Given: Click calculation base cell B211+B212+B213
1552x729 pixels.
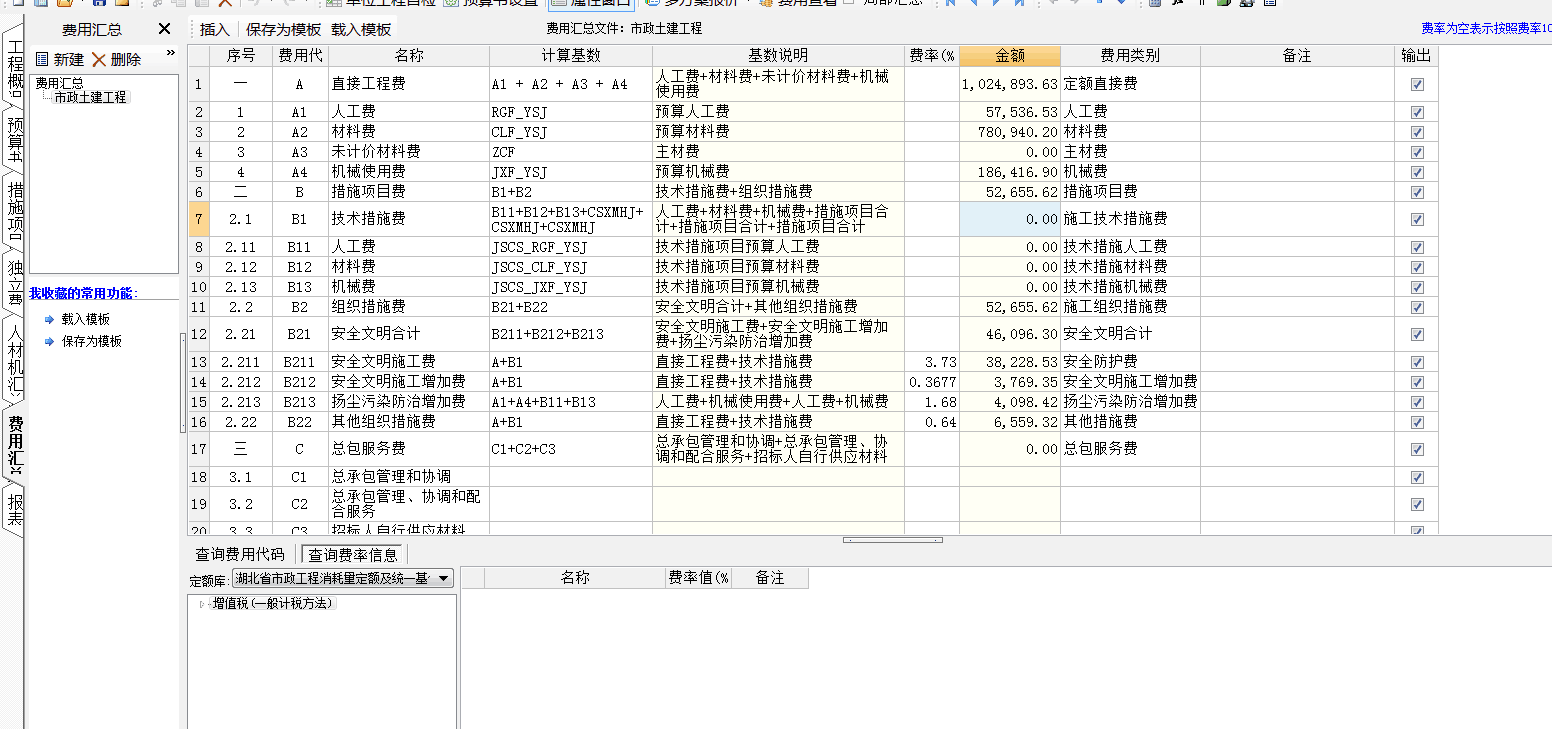Looking at the screenshot, I should [x=571, y=334].
